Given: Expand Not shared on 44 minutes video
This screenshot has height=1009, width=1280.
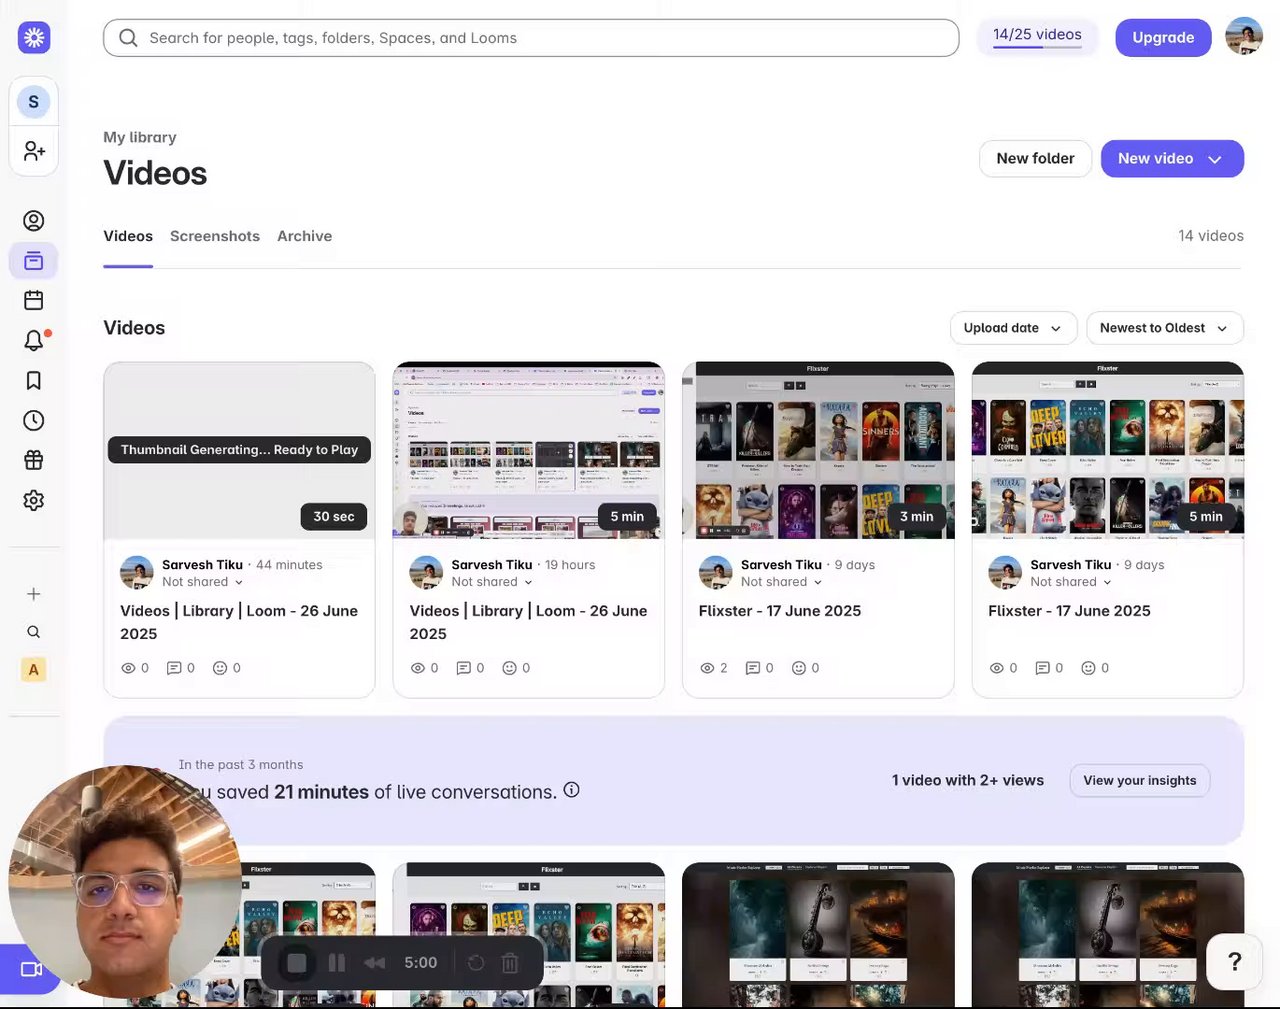Looking at the screenshot, I should 203,582.
